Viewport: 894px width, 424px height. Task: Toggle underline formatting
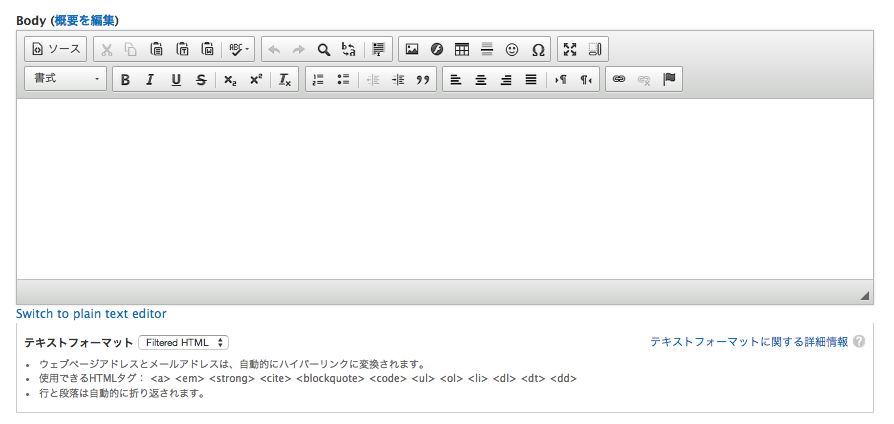pyautogui.click(x=176, y=80)
